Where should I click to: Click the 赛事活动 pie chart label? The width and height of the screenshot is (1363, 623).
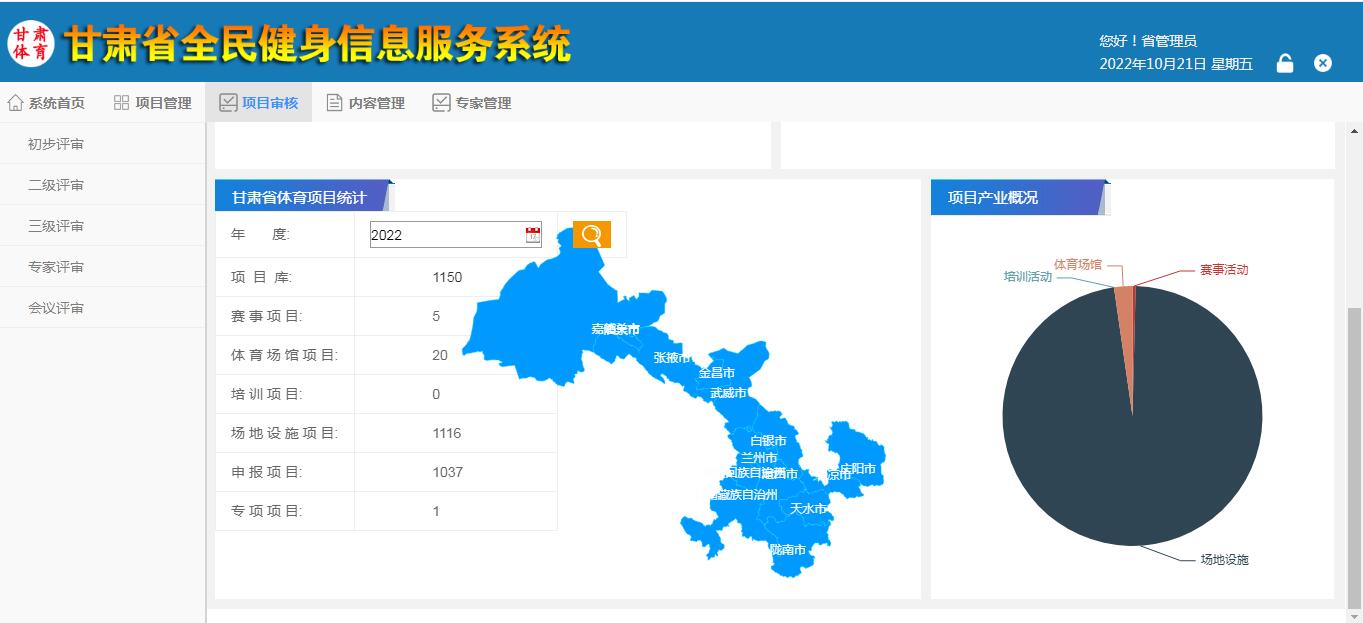click(1223, 270)
